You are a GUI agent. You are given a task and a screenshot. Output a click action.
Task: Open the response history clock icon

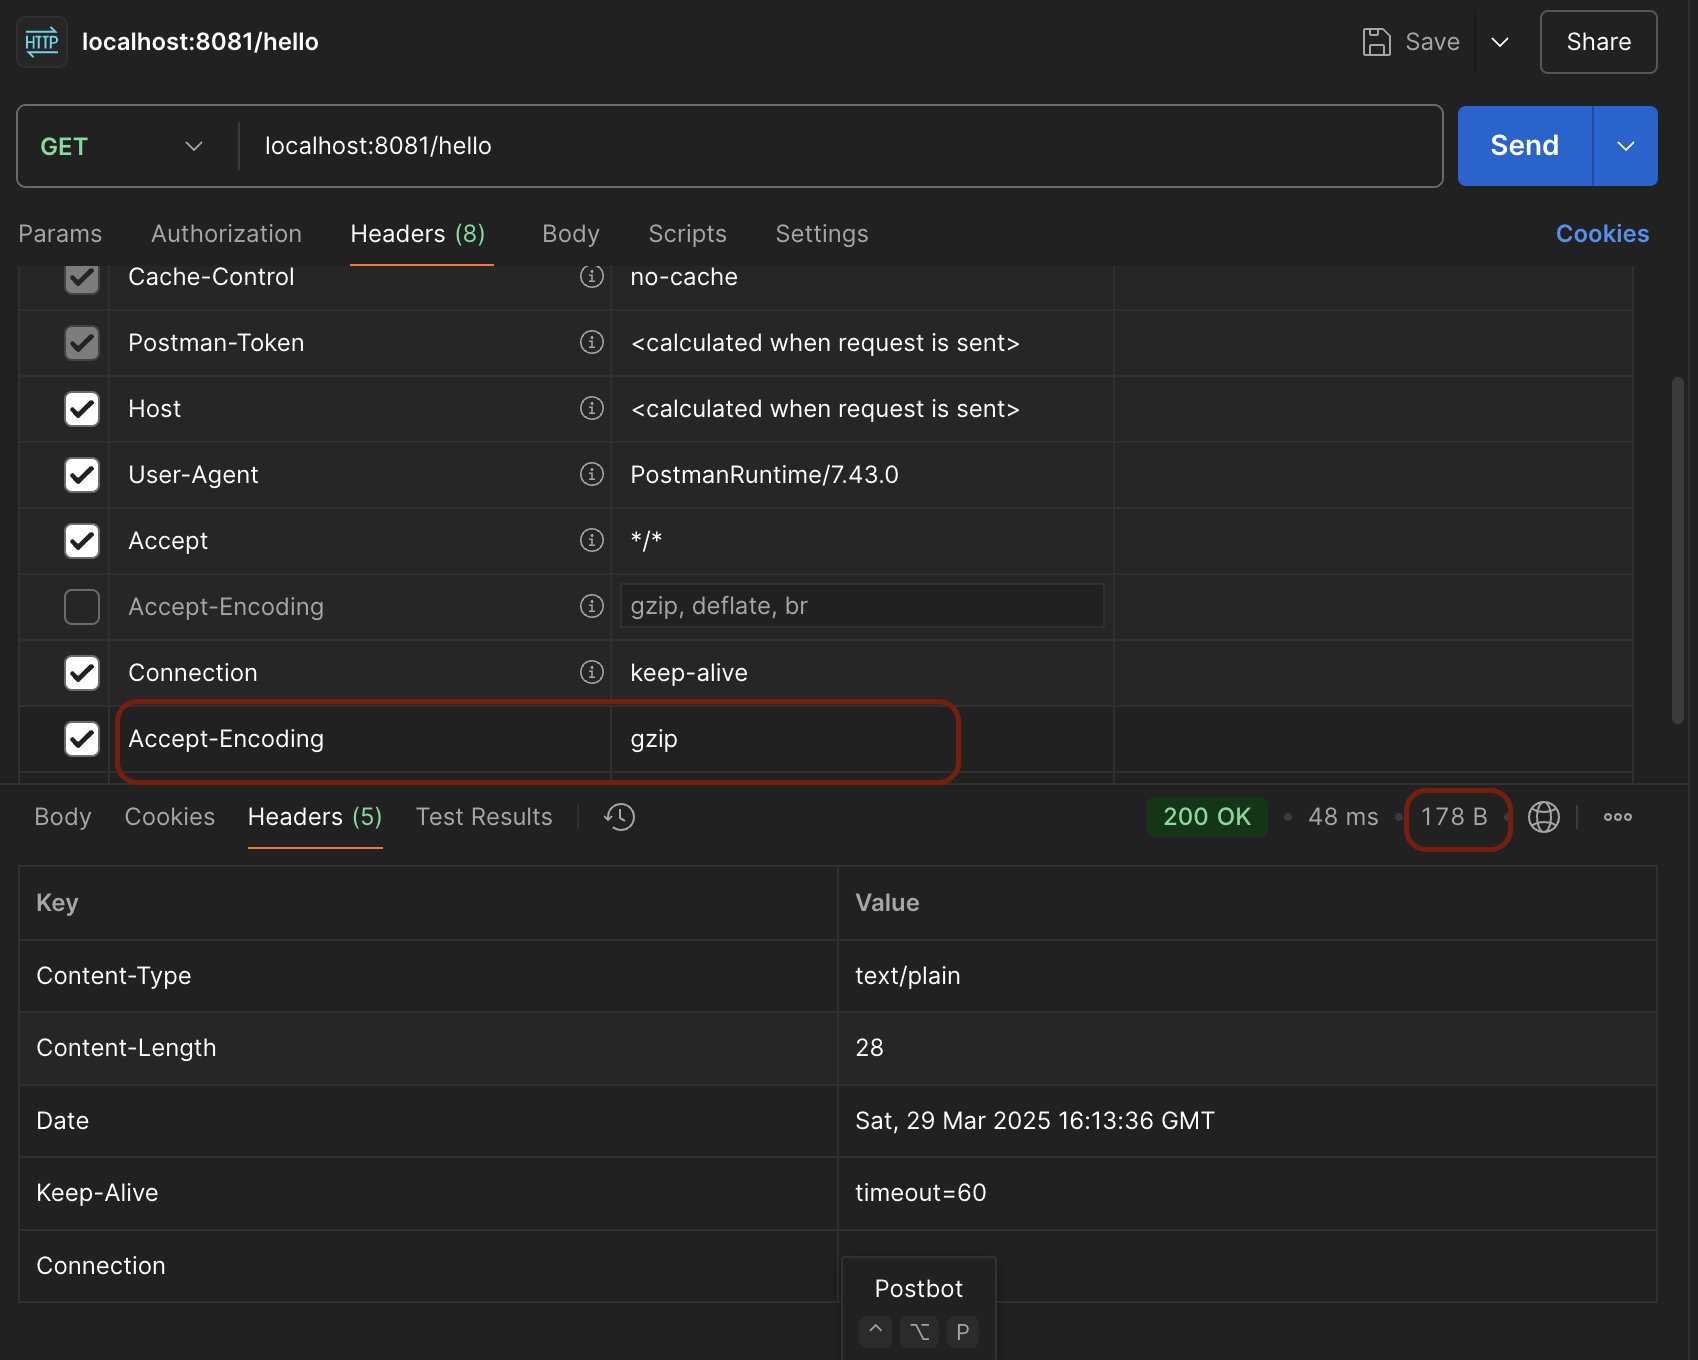pos(619,817)
